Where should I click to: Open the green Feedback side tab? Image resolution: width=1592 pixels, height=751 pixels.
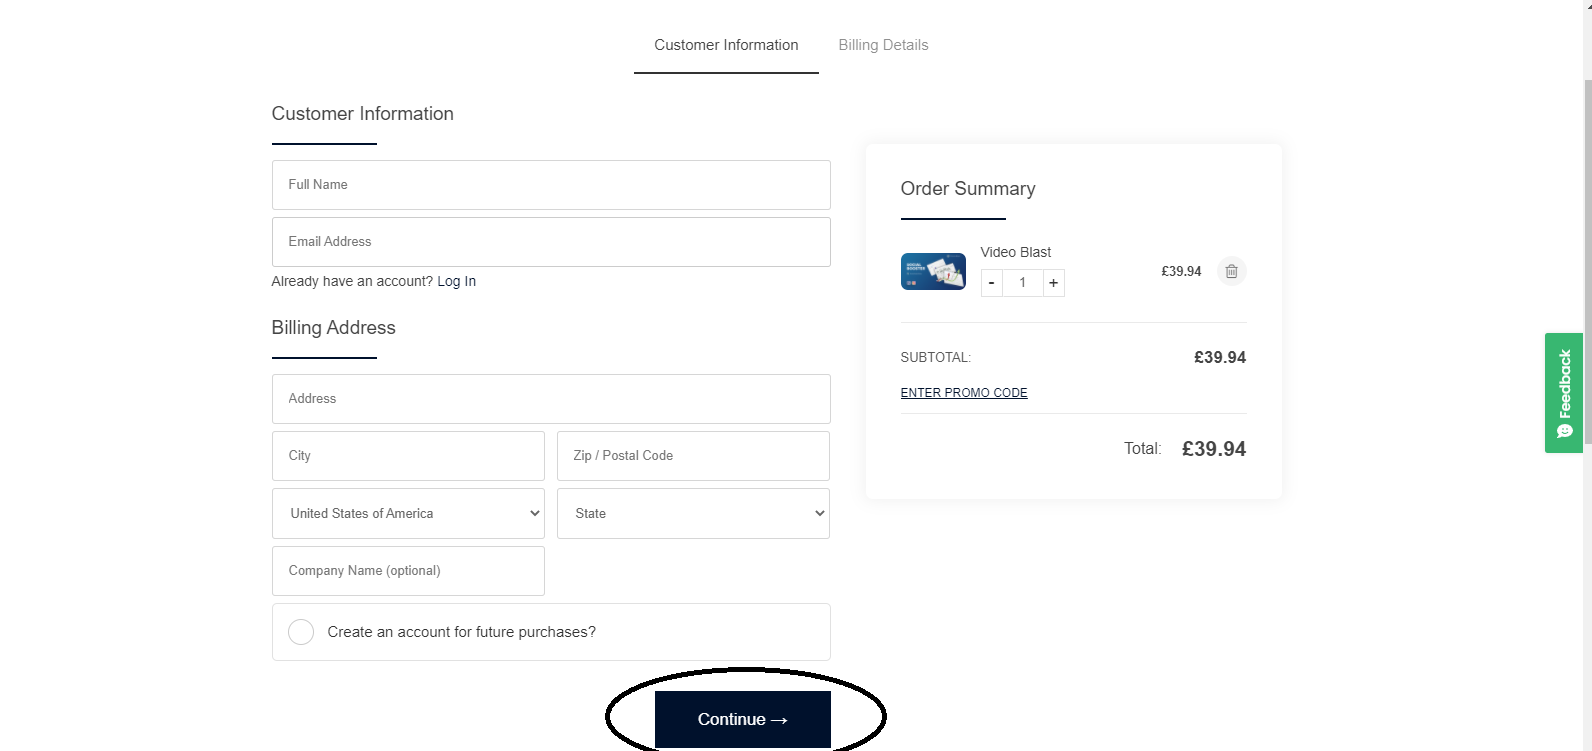click(1563, 393)
